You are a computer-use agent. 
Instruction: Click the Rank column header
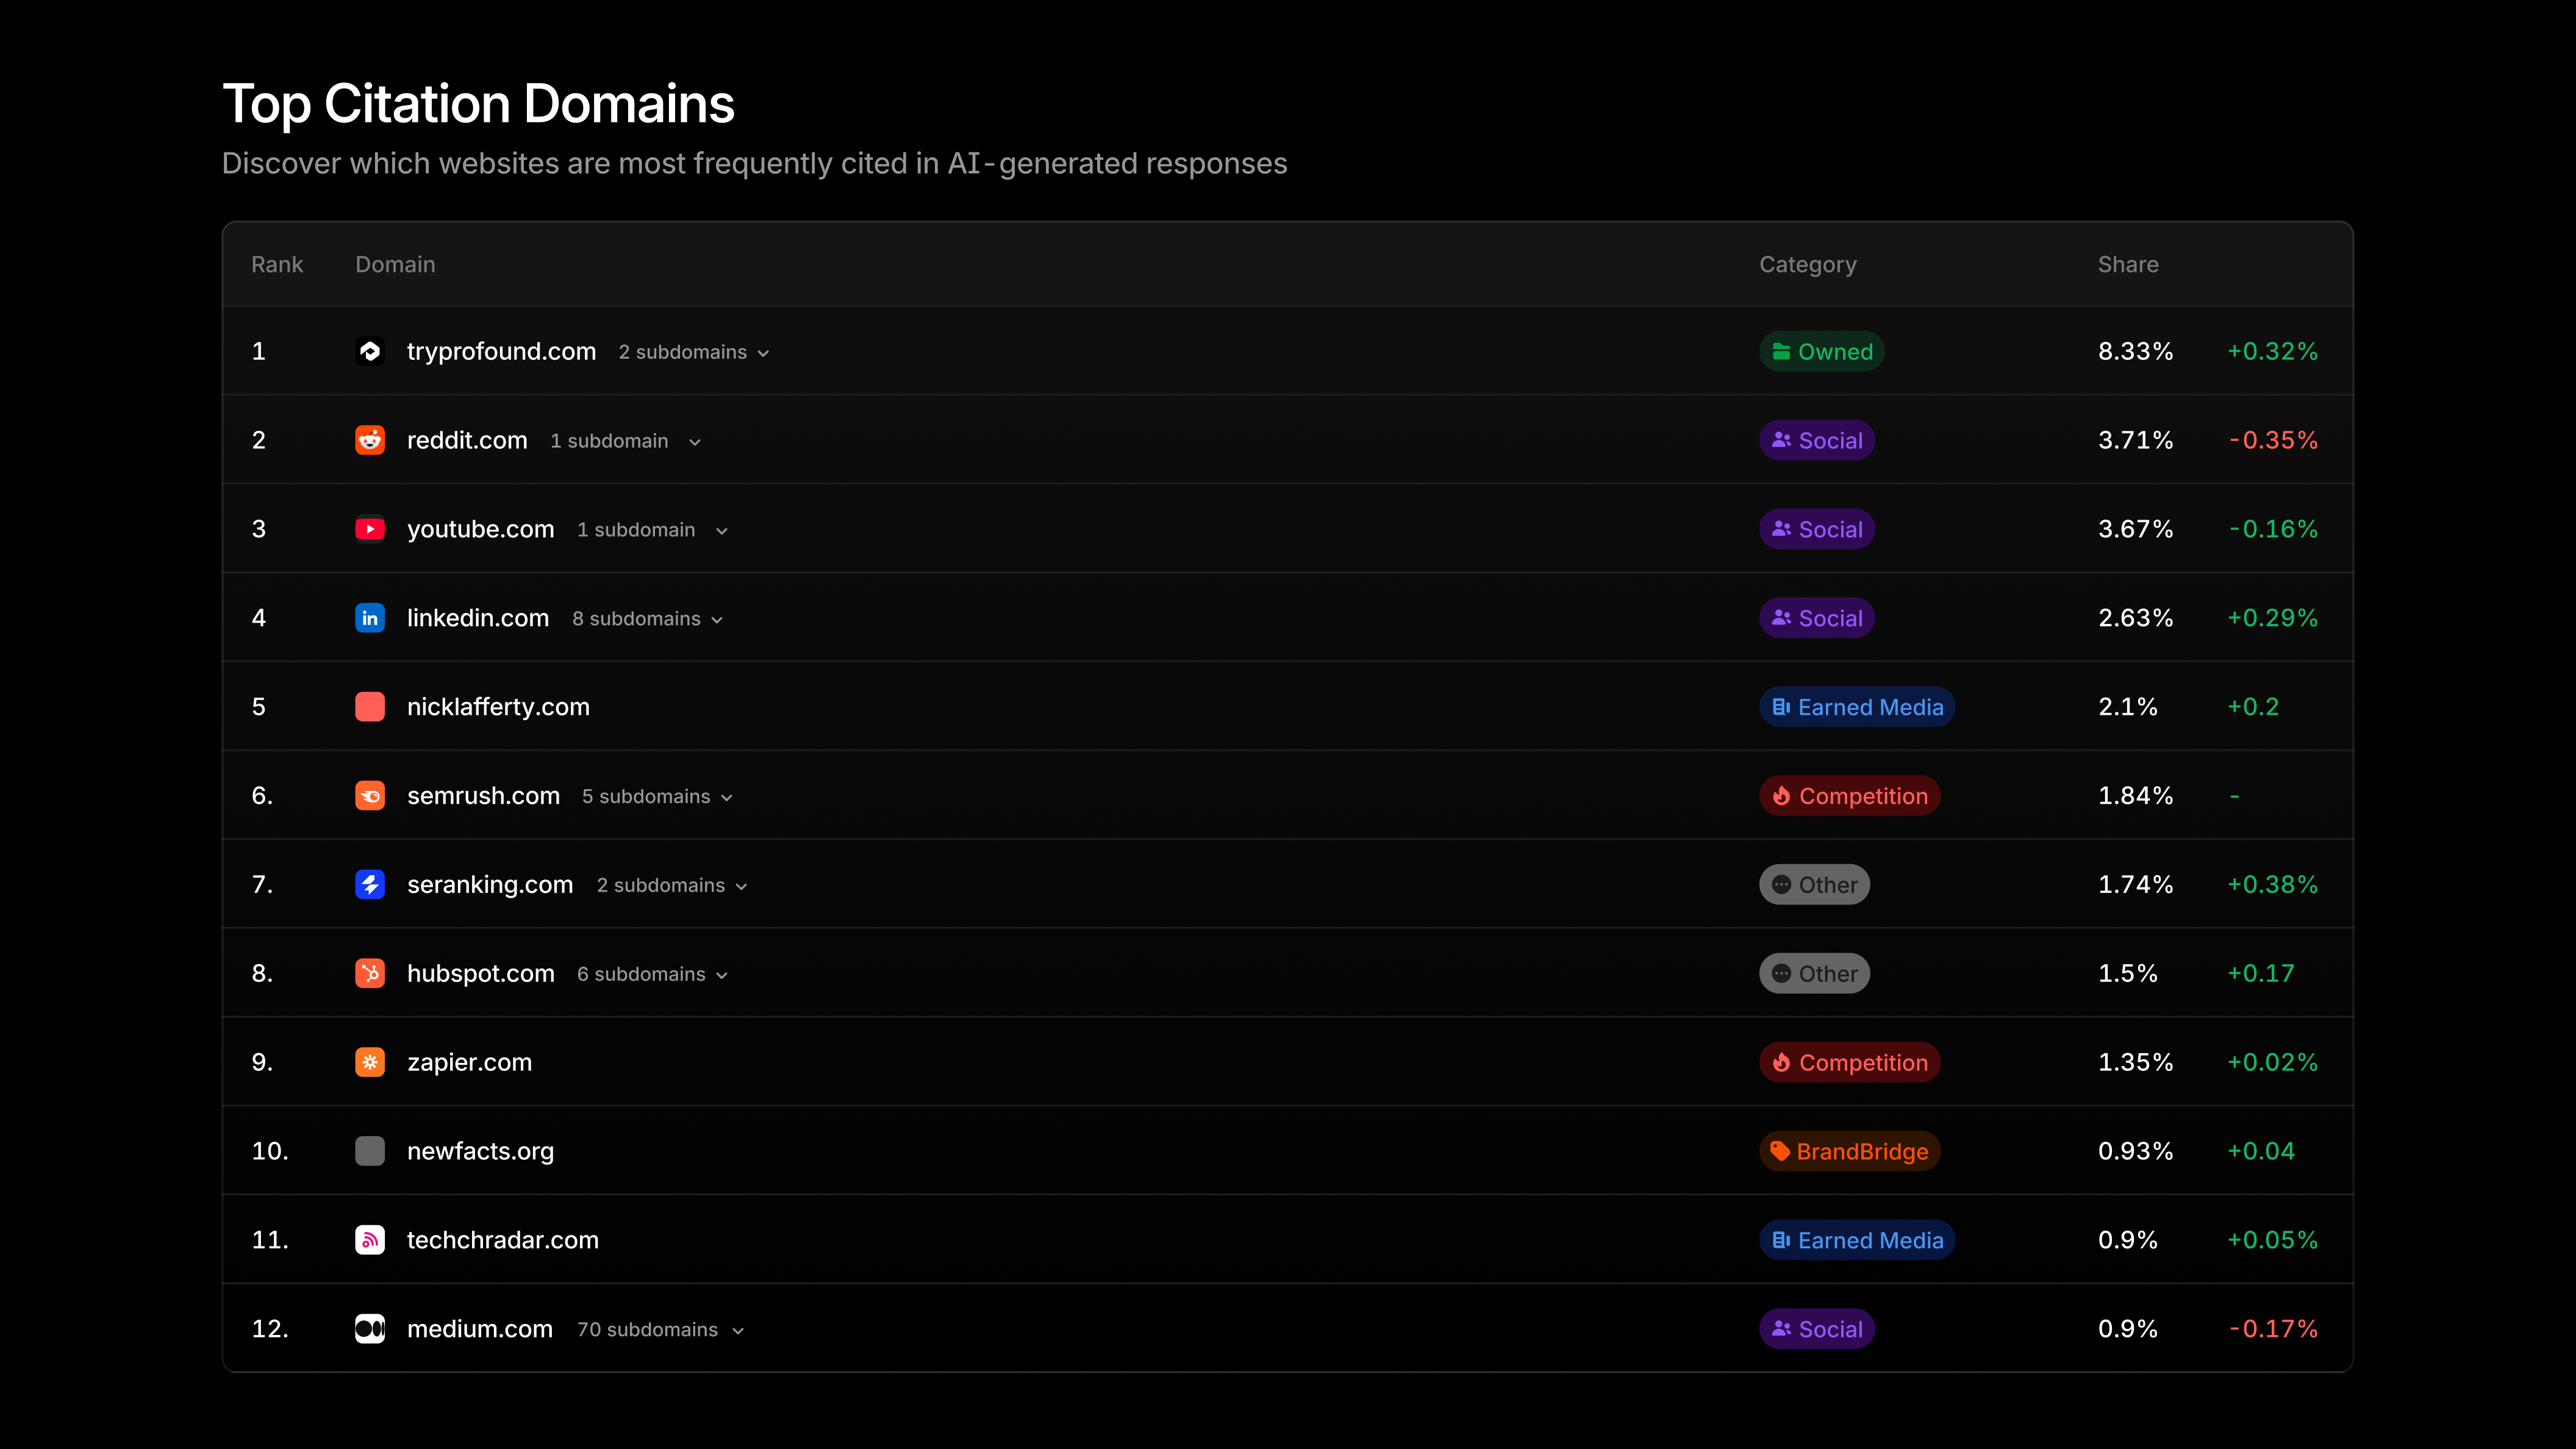[277, 264]
